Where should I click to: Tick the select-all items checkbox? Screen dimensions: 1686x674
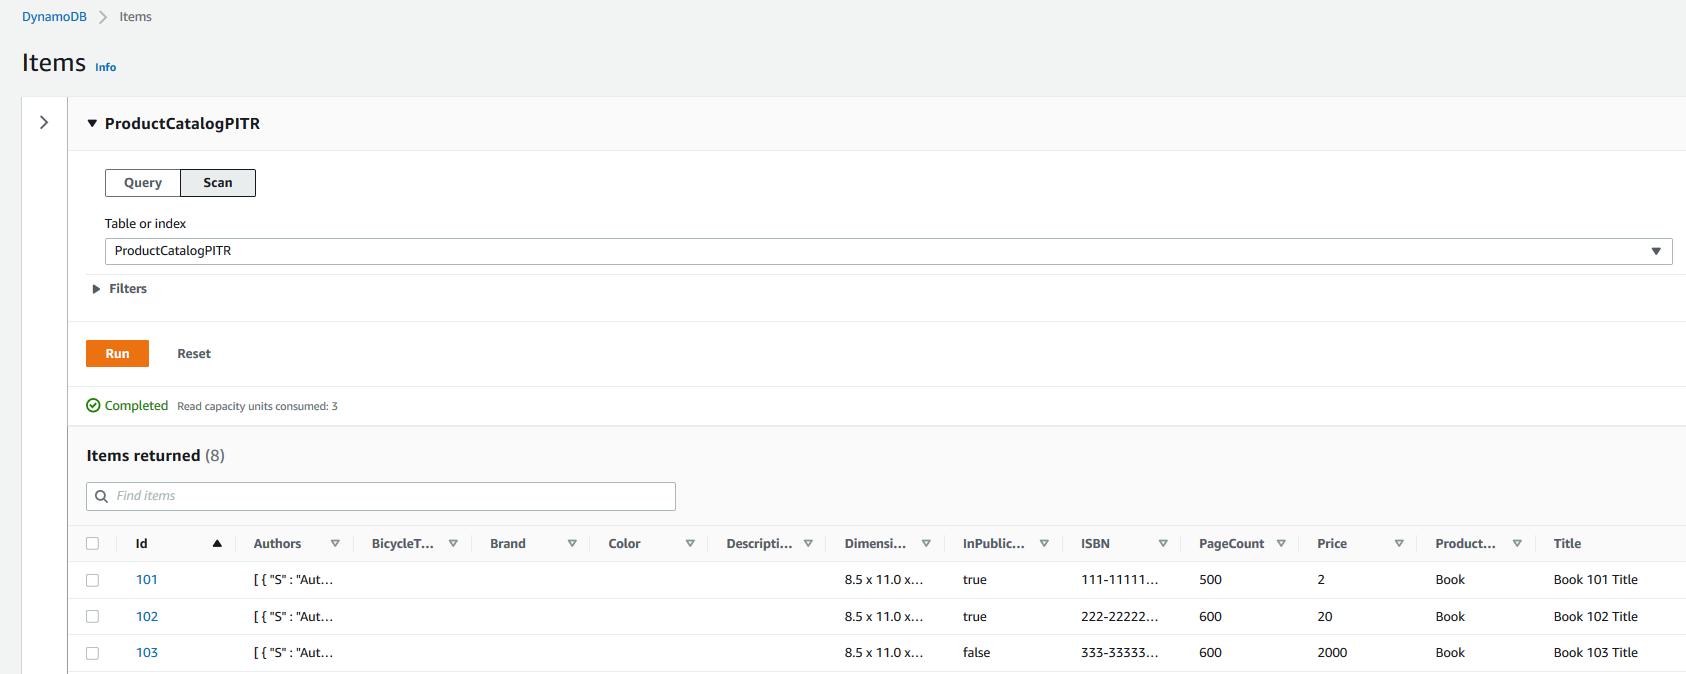93,544
